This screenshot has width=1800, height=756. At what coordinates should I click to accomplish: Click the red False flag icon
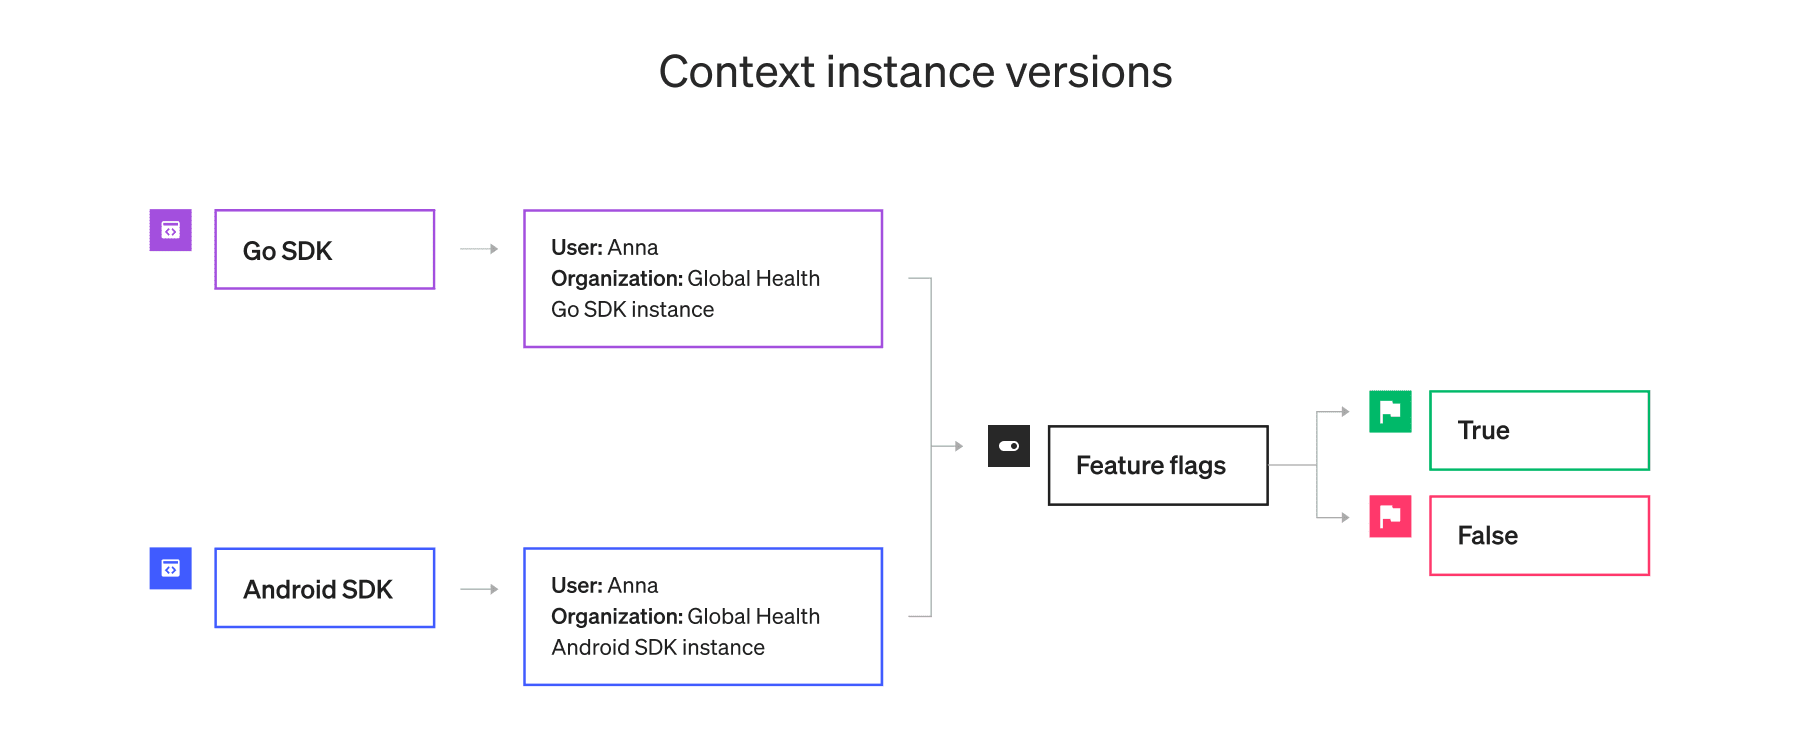[1389, 516]
